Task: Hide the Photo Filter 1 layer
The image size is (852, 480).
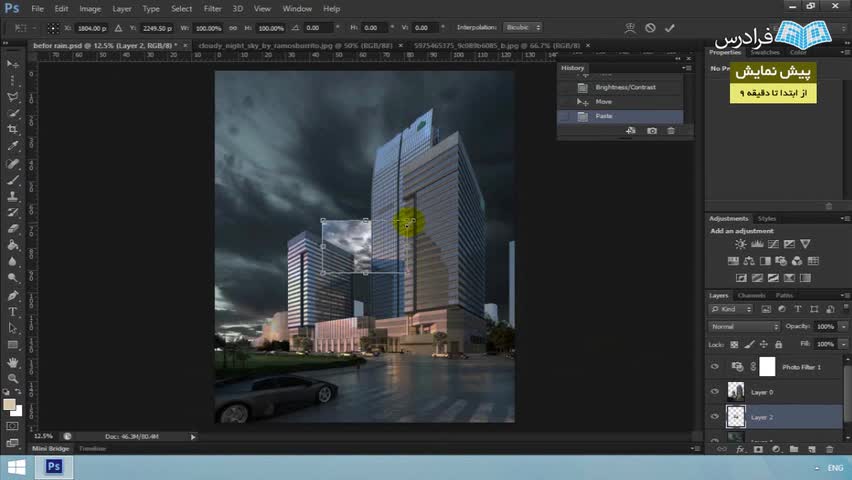Action: point(714,367)
